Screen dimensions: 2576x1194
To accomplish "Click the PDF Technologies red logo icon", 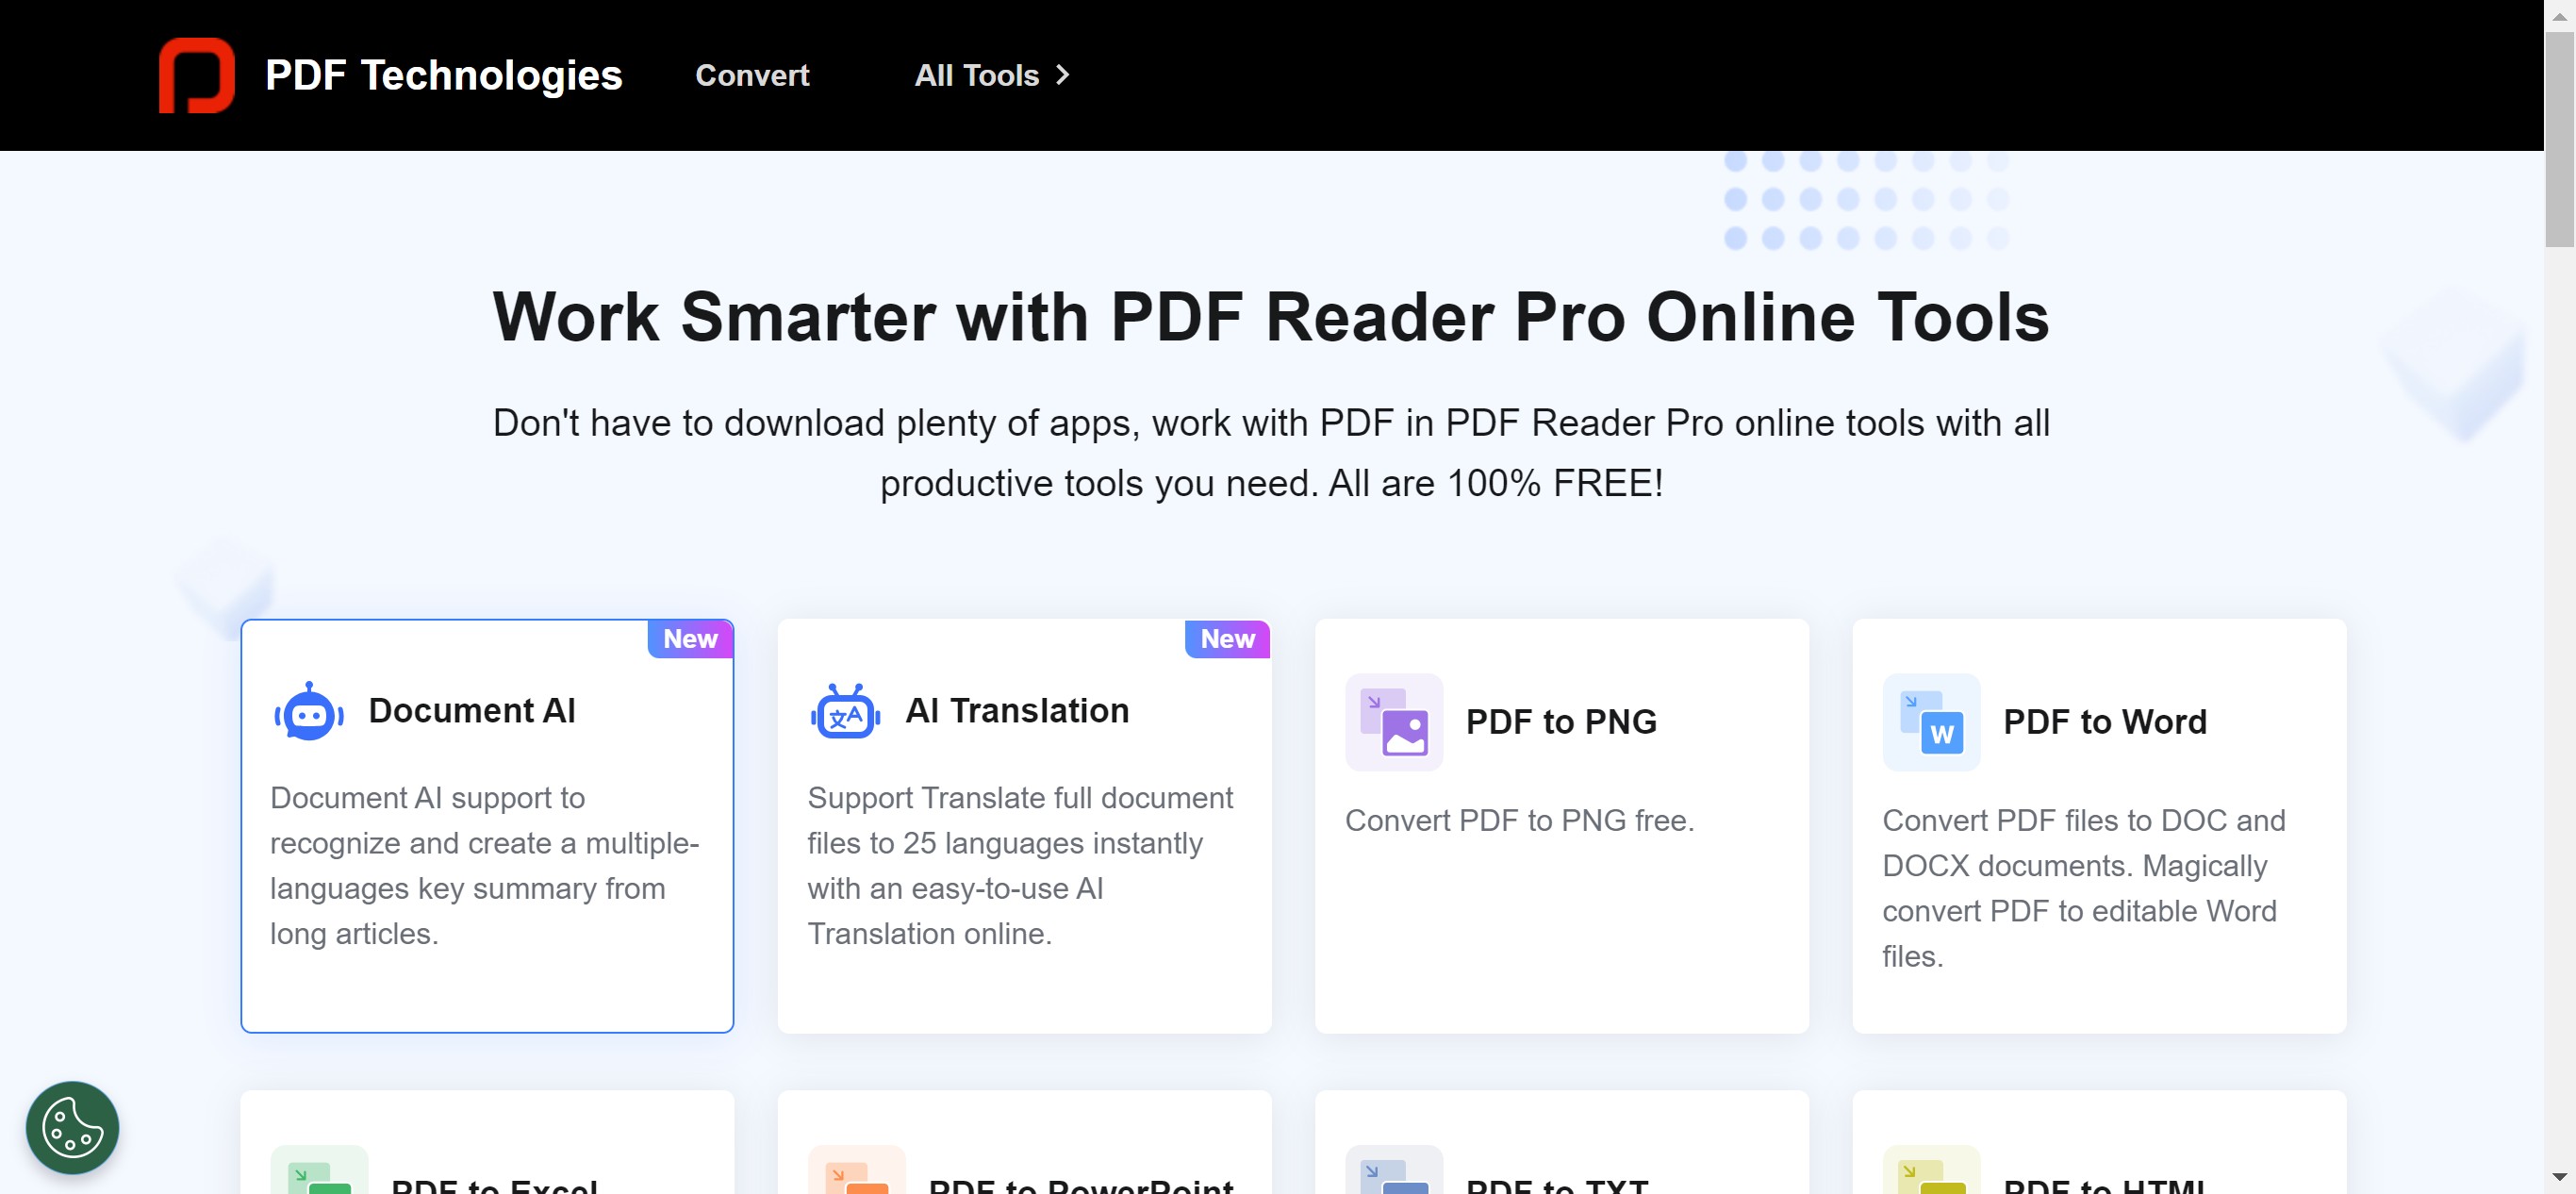I will (x=197, y=75).
